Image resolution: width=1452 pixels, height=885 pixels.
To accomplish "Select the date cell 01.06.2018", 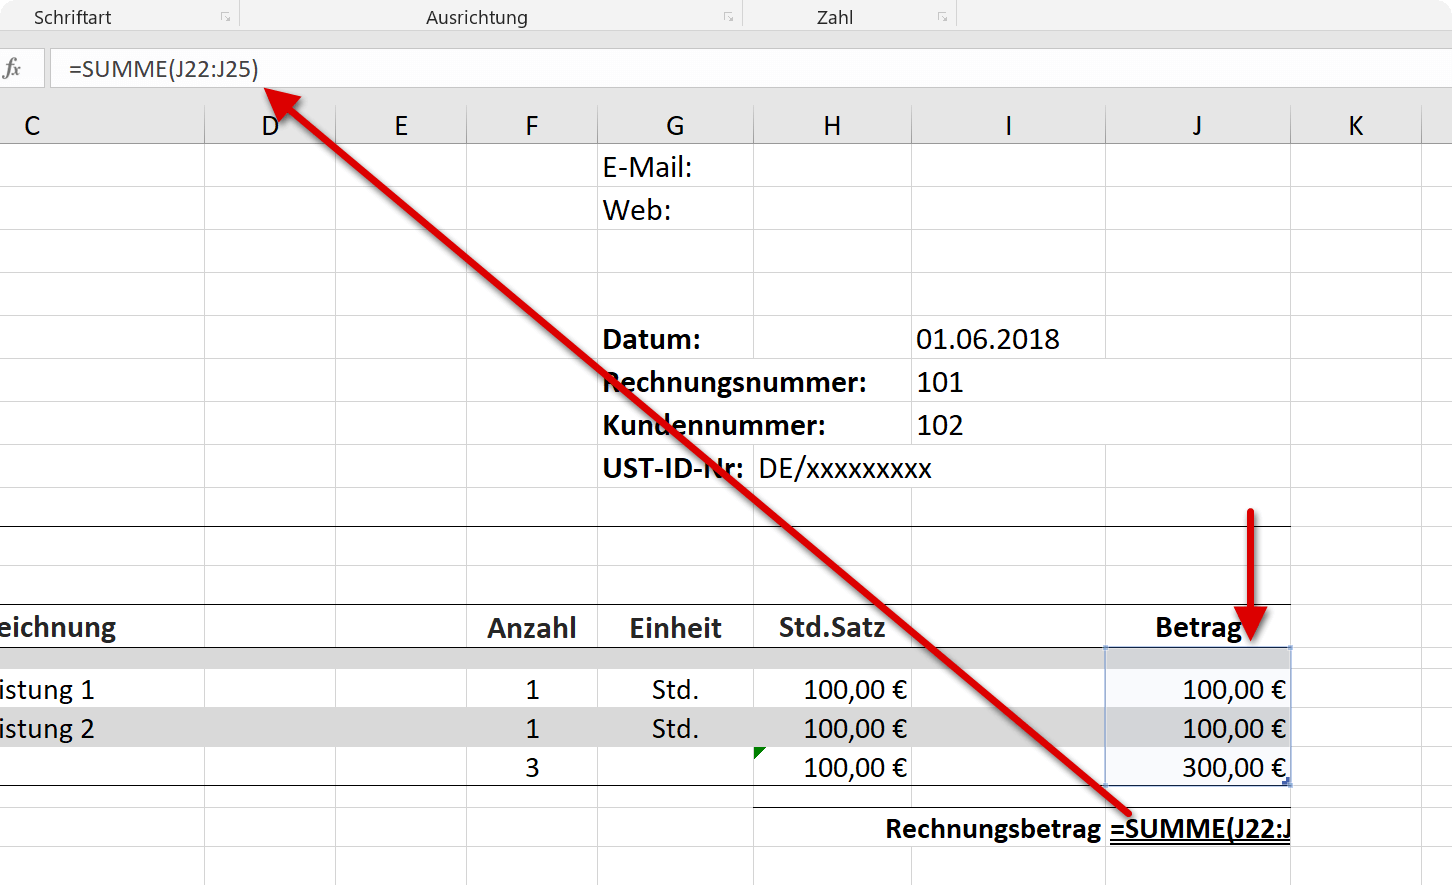I will (x=1008, y=338).
